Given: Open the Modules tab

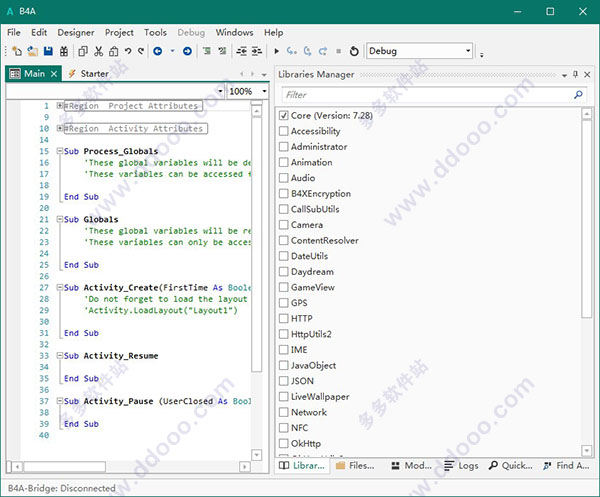Looking at the screenshot, I should 412,466.
